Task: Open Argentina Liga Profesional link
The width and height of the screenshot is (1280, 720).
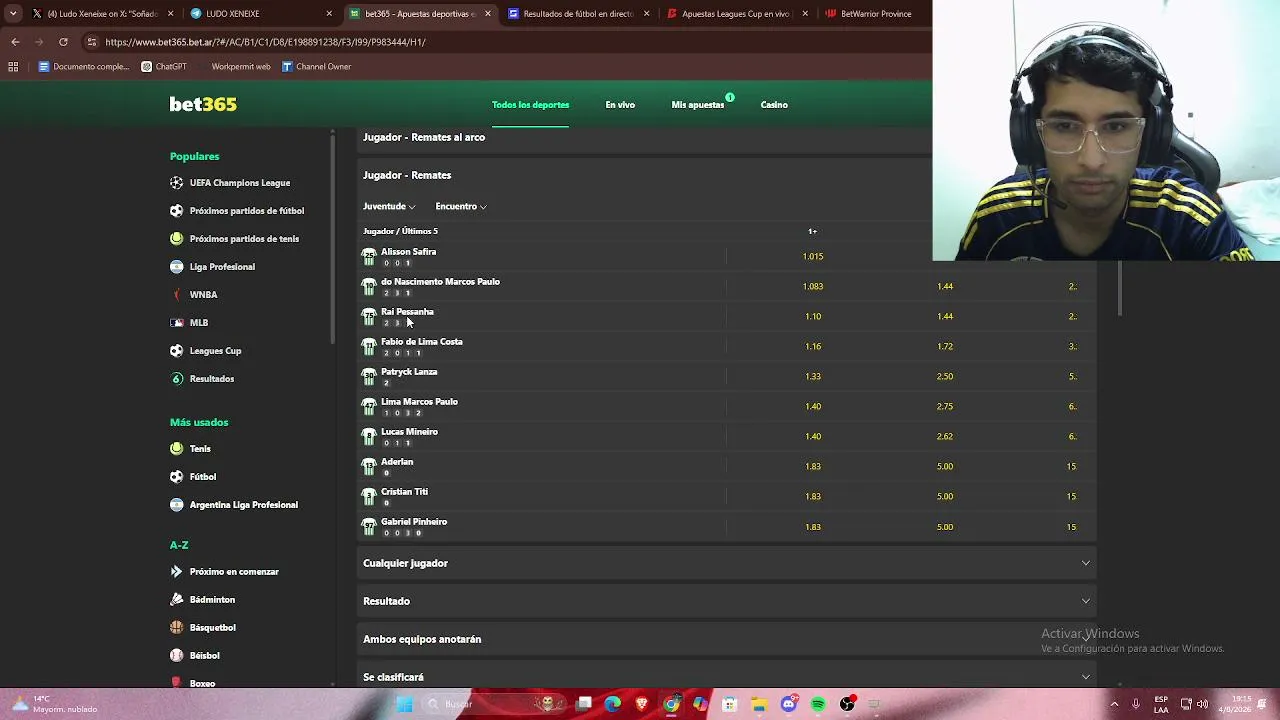Action: pos(243,505)
